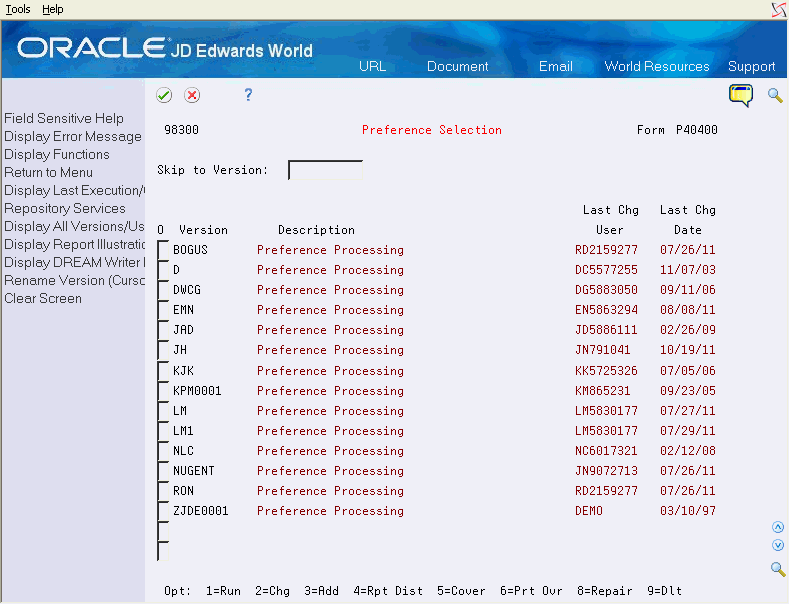Click option field for EMN version

163,310
